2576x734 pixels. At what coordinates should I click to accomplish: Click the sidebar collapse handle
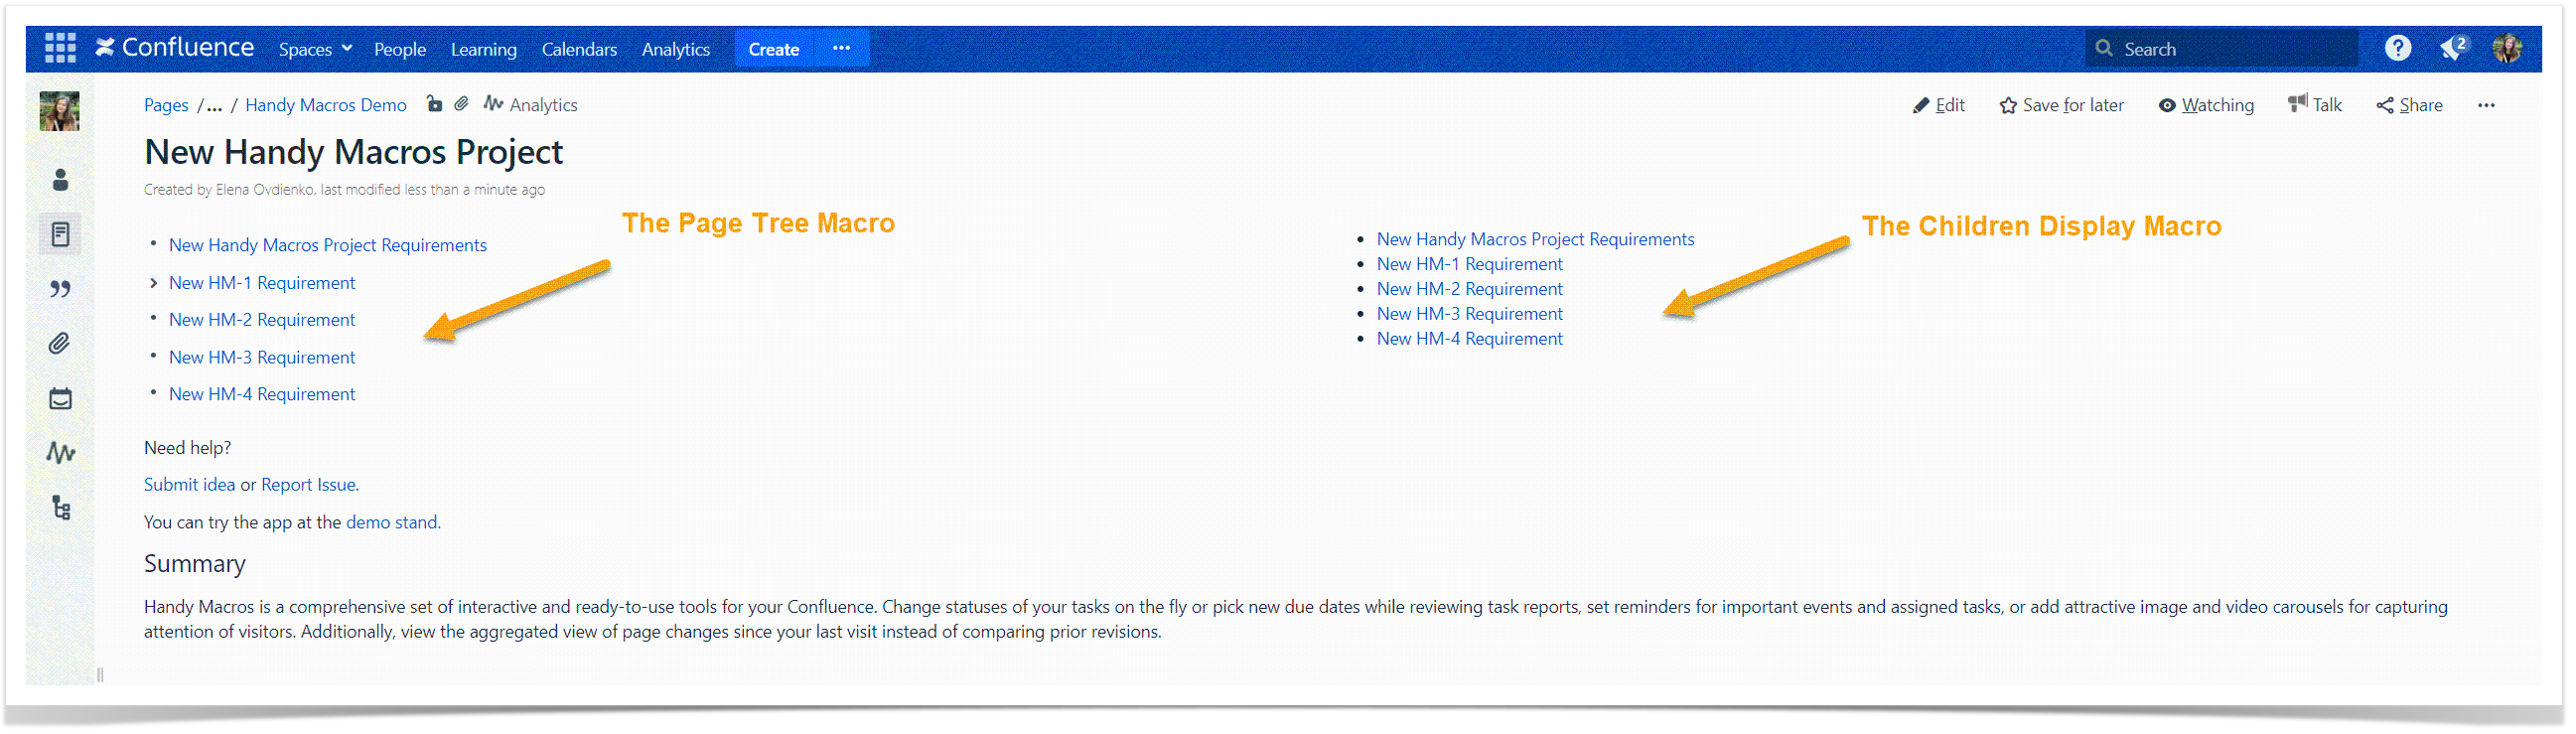pos(100,675)
